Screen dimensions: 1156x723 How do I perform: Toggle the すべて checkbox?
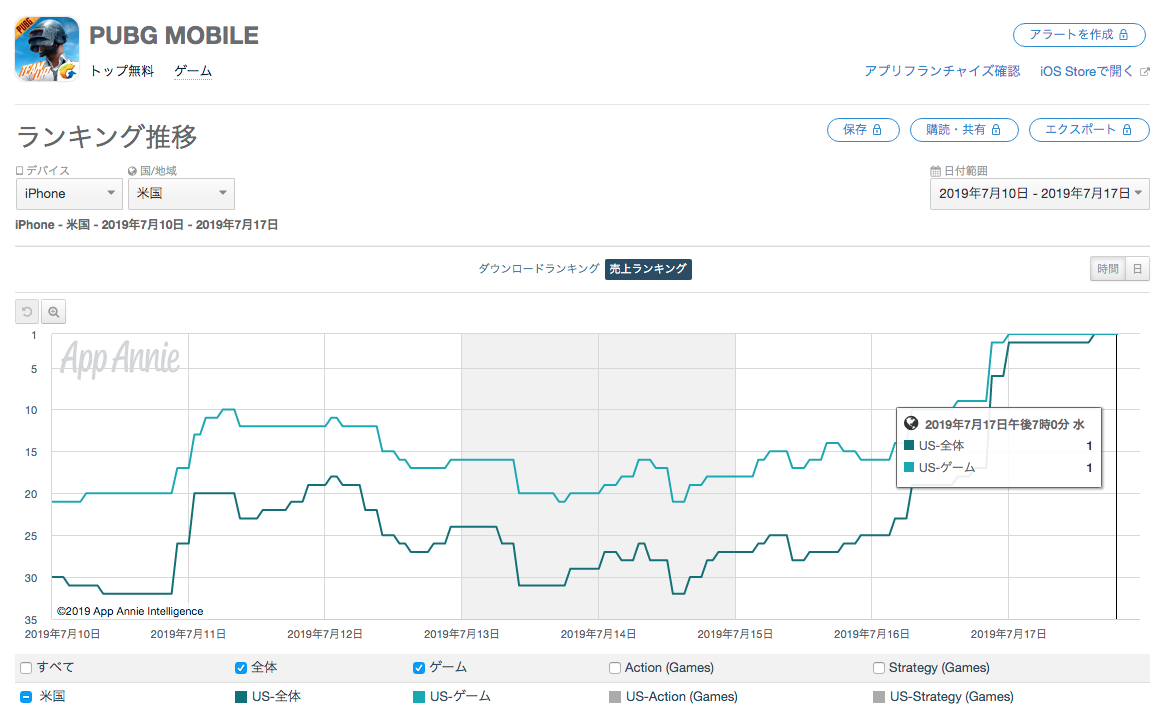tap(27, 668)
